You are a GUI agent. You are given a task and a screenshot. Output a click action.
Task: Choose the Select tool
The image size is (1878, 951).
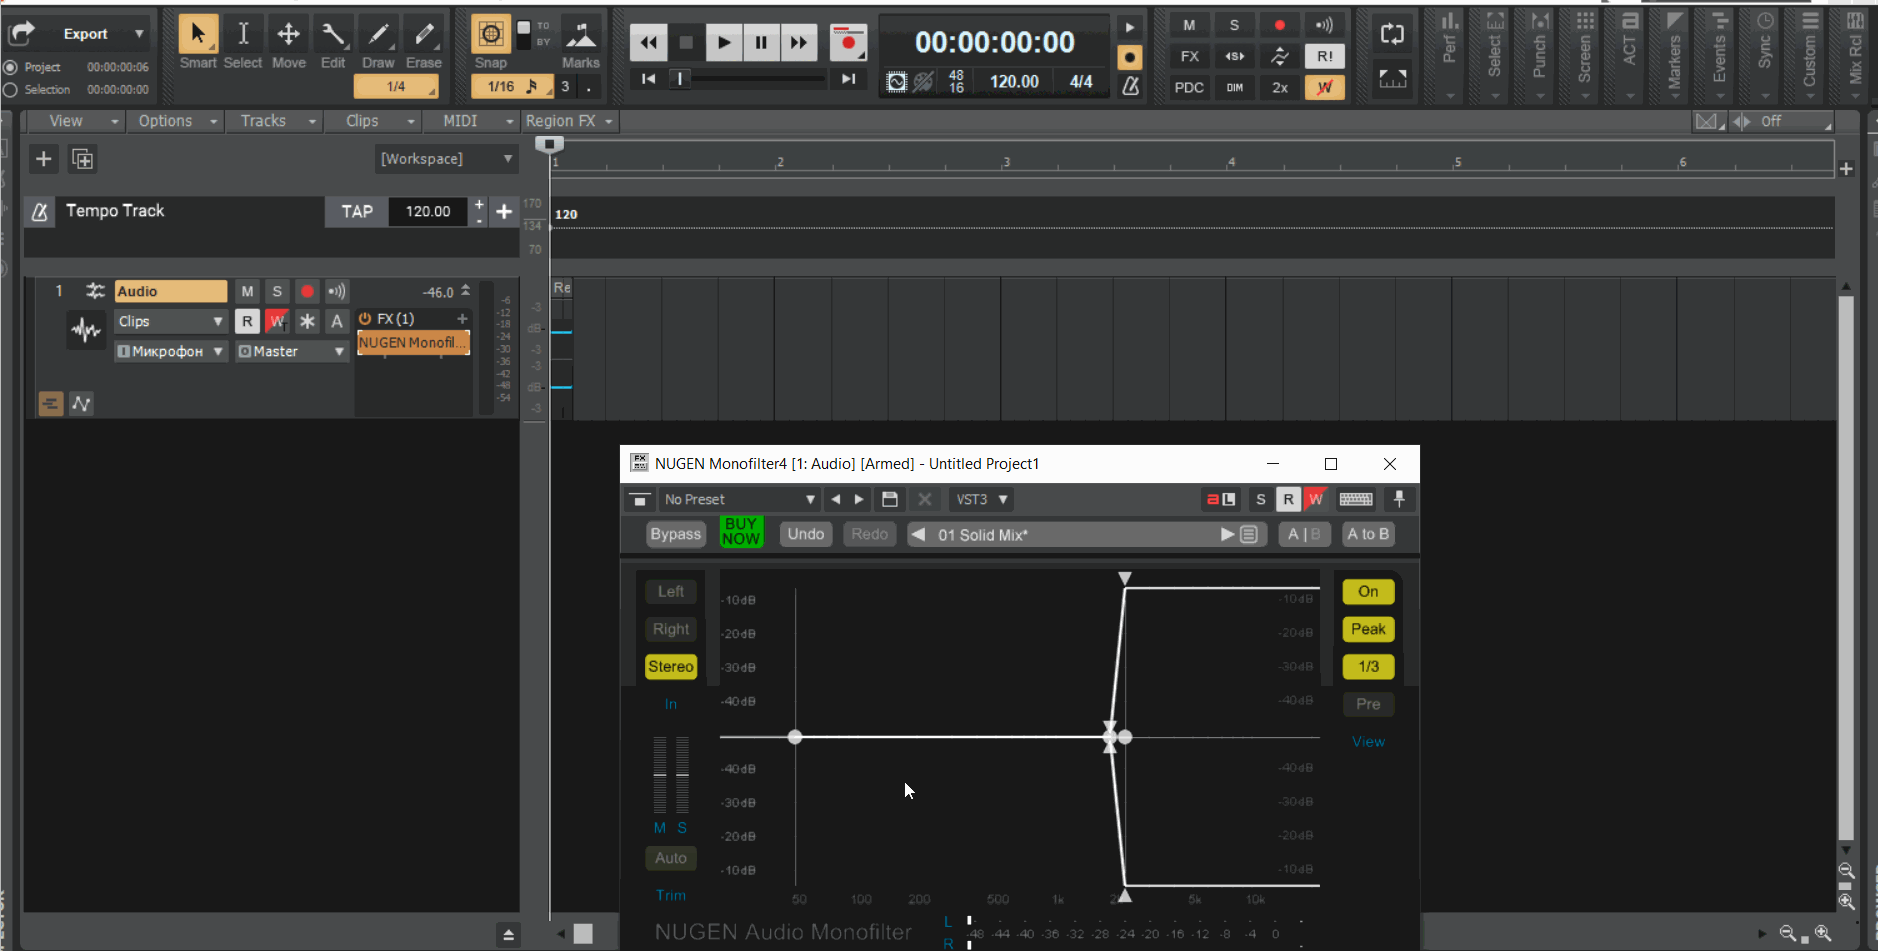point(243,35)
